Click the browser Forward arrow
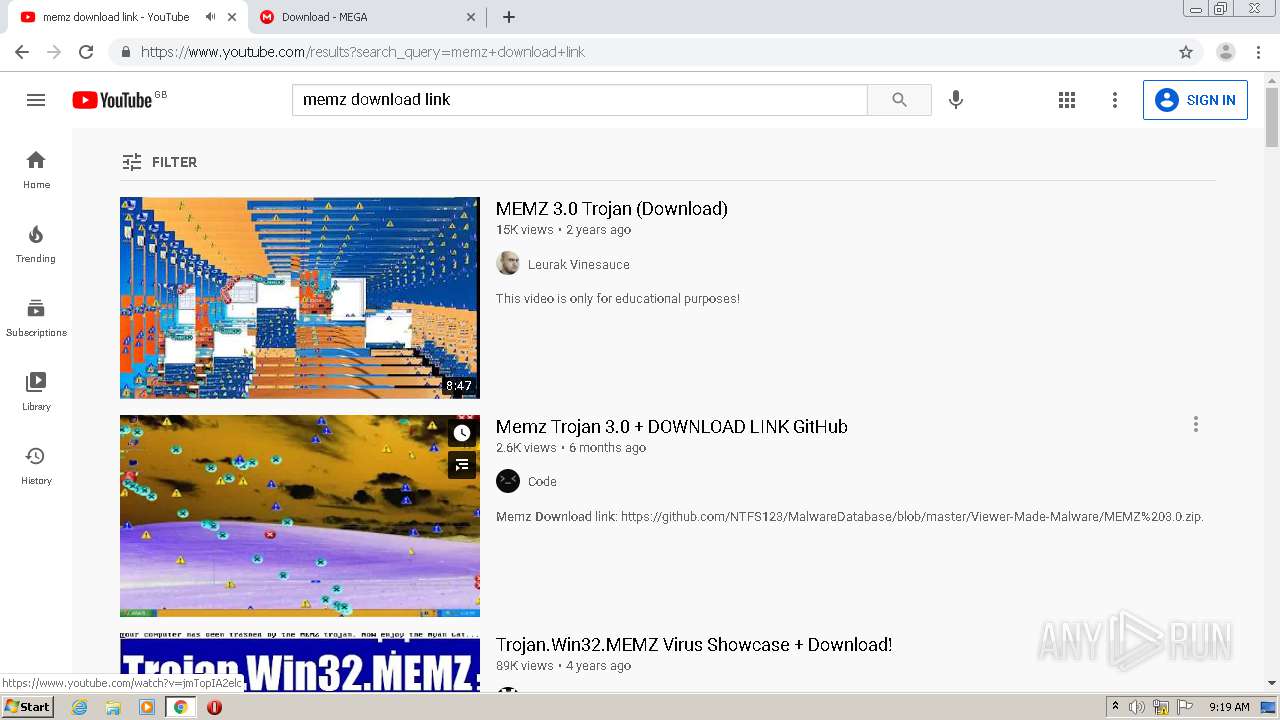Image resolution: width=1280 pixels, height=720 pixels. pos(54,52)
